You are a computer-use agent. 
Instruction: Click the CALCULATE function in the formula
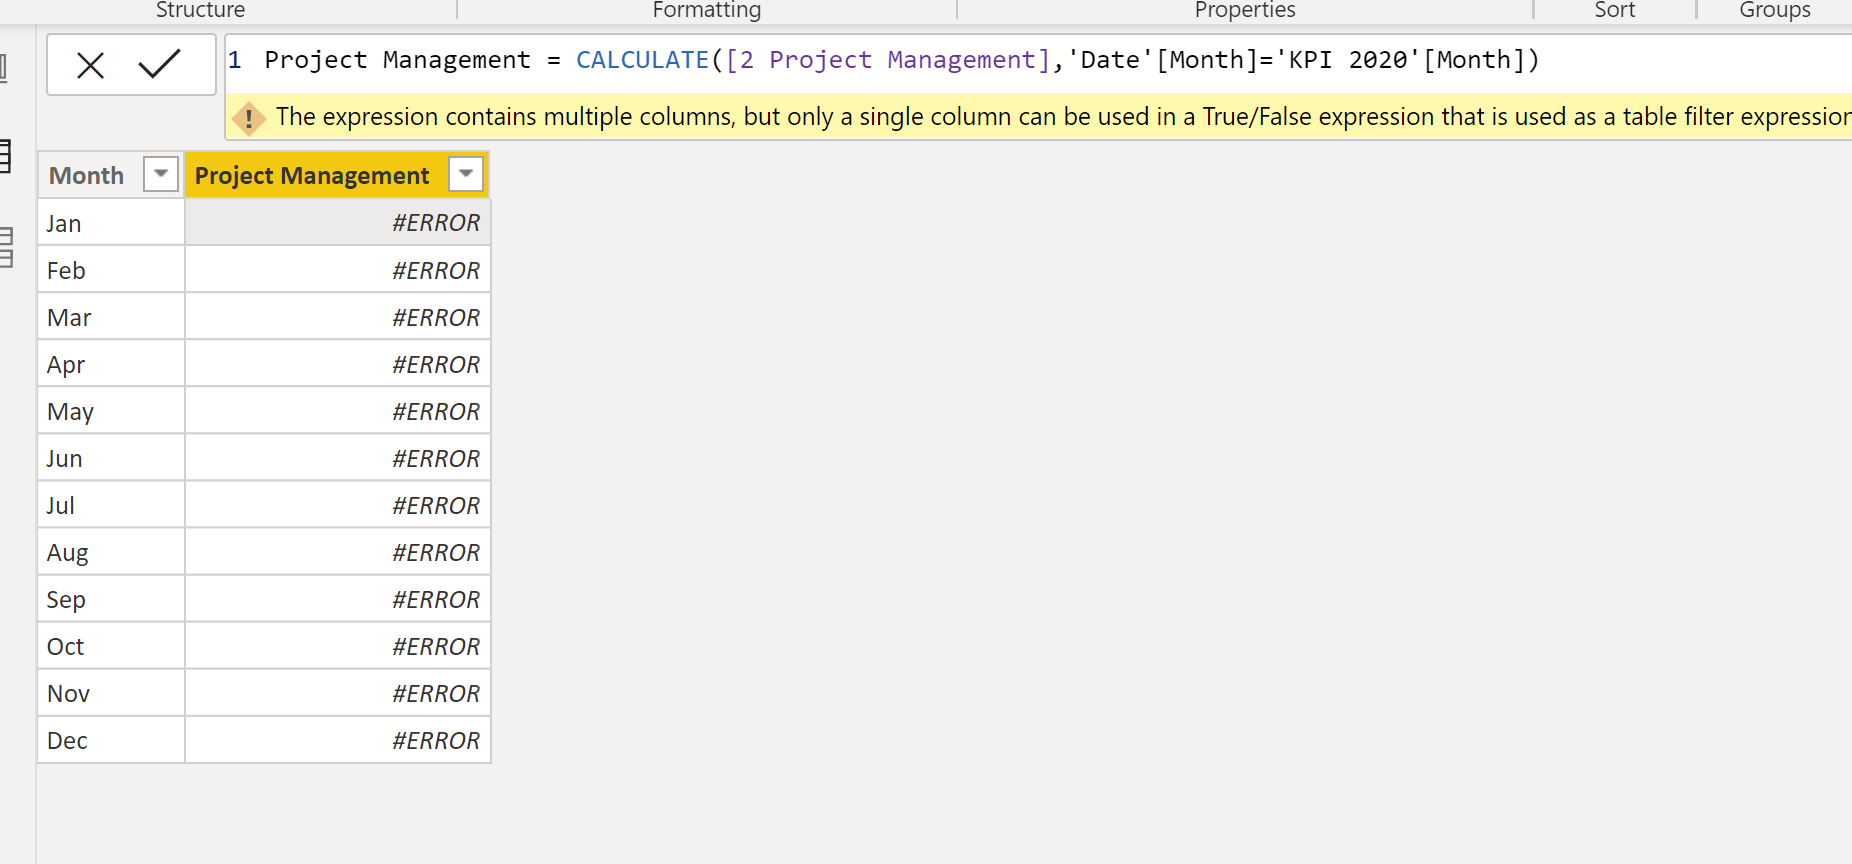(x=642, y=60)
